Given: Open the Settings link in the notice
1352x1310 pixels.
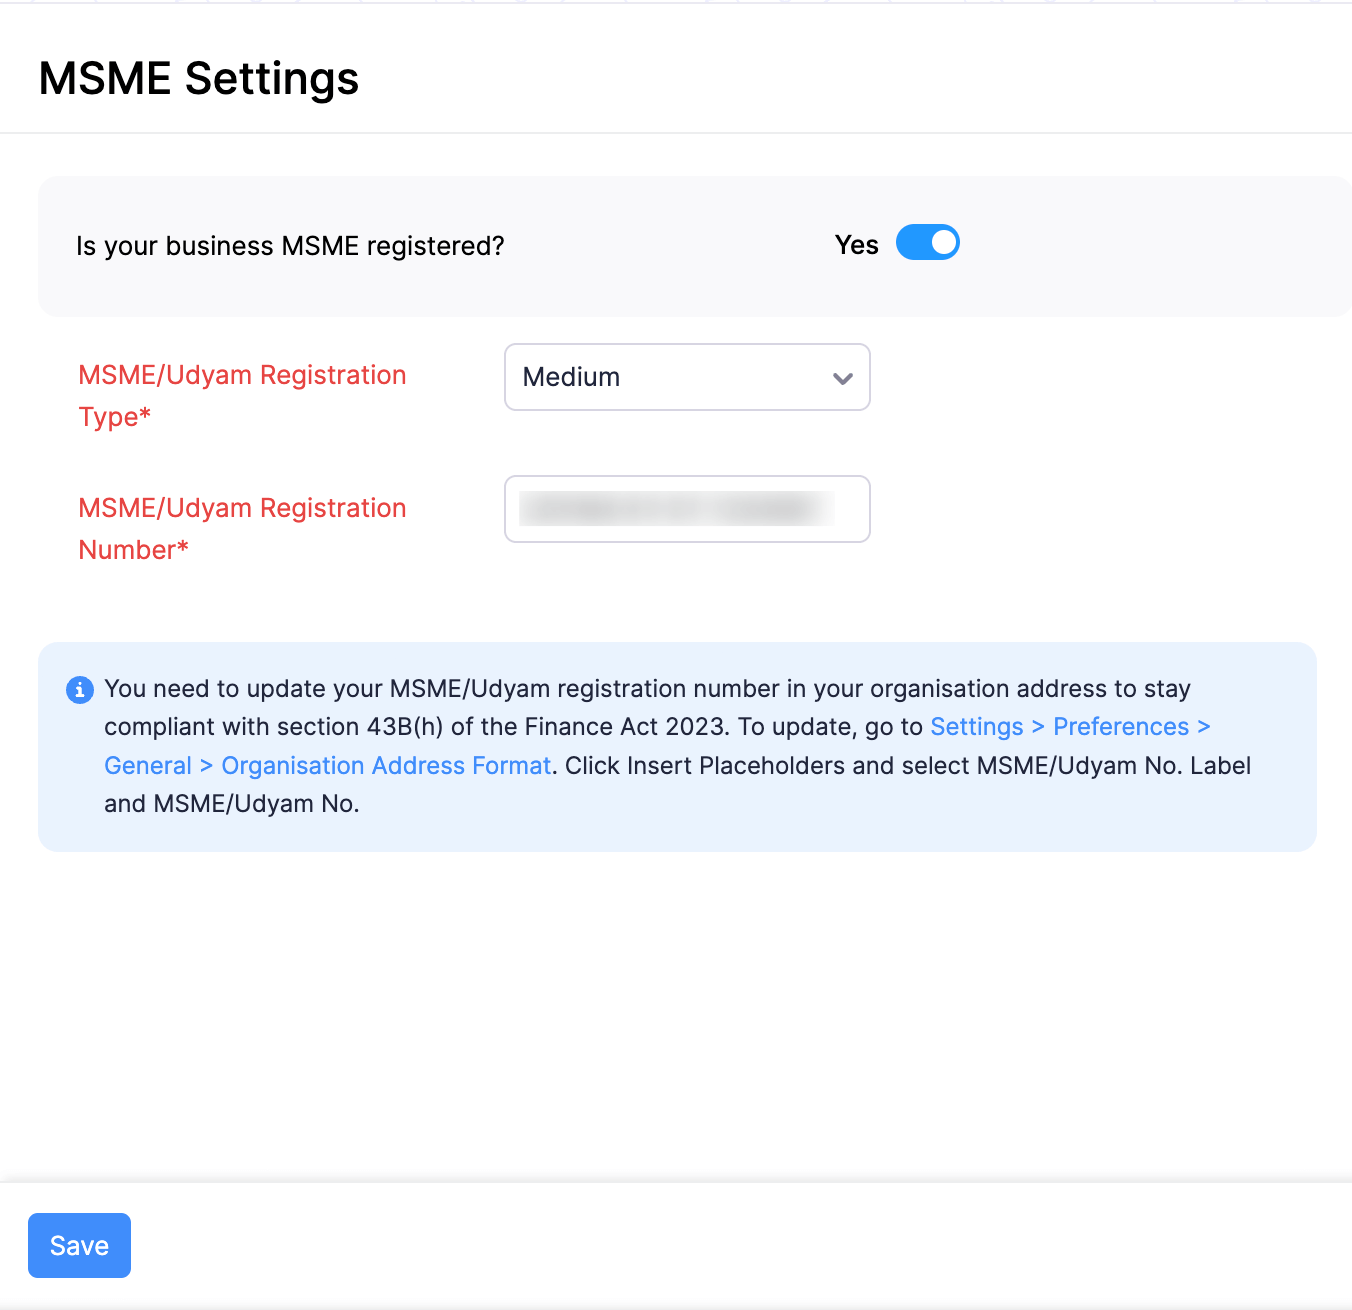Looking at the screenshot, I should point(977,727).
